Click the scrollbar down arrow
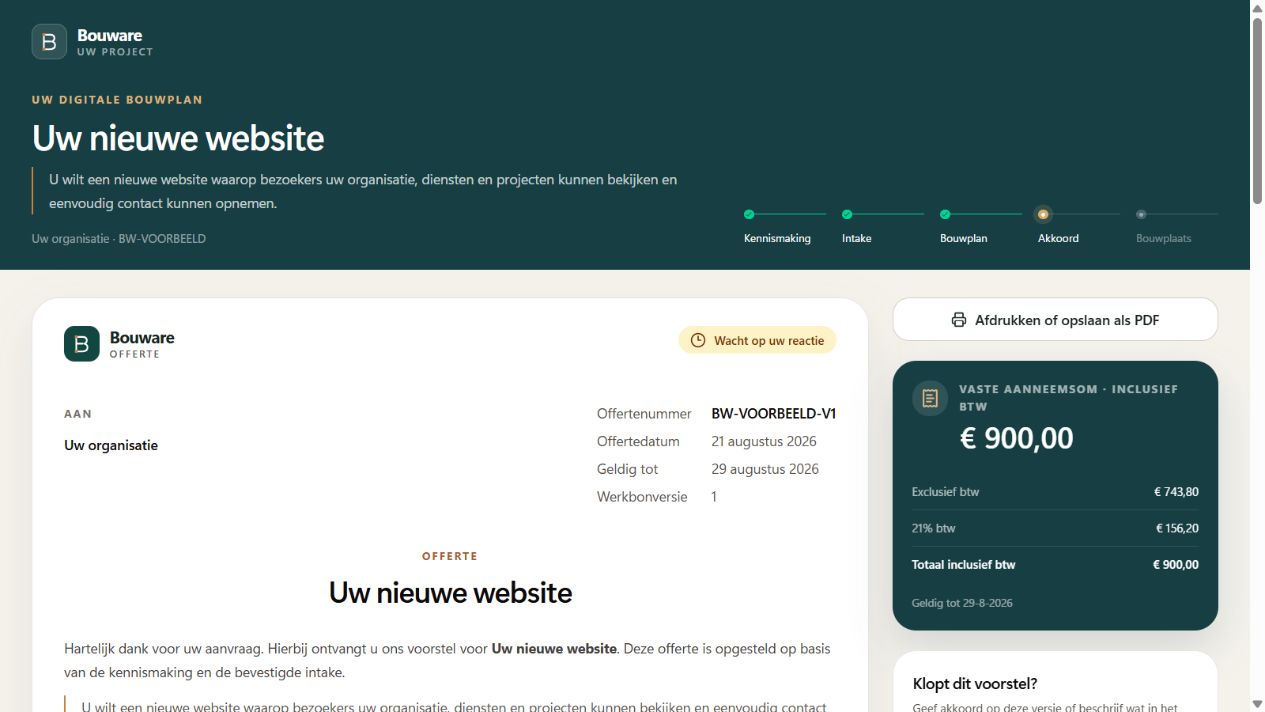This screenshot has height=712, width=1265. tap(1257, 704)
